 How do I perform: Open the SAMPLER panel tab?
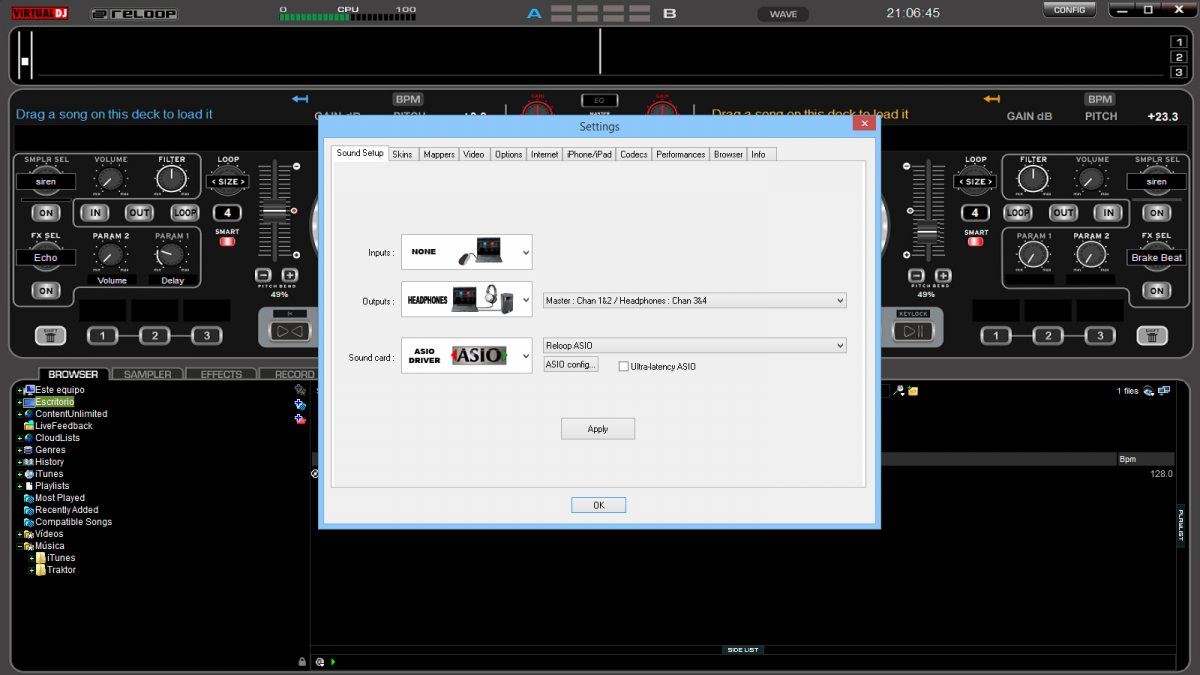[x=147, y=374]
